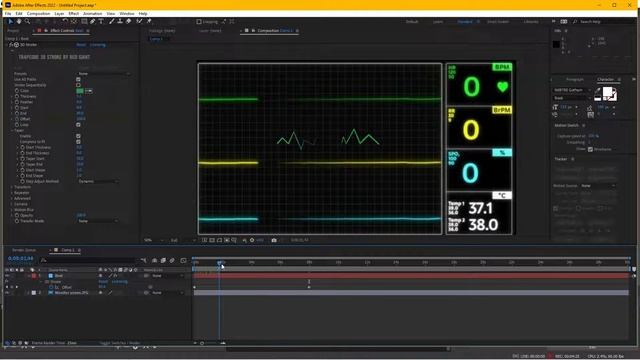This screenshot has height=360, width=640.
Task: Select the Libraries workspace
Action: click(531, 22)
